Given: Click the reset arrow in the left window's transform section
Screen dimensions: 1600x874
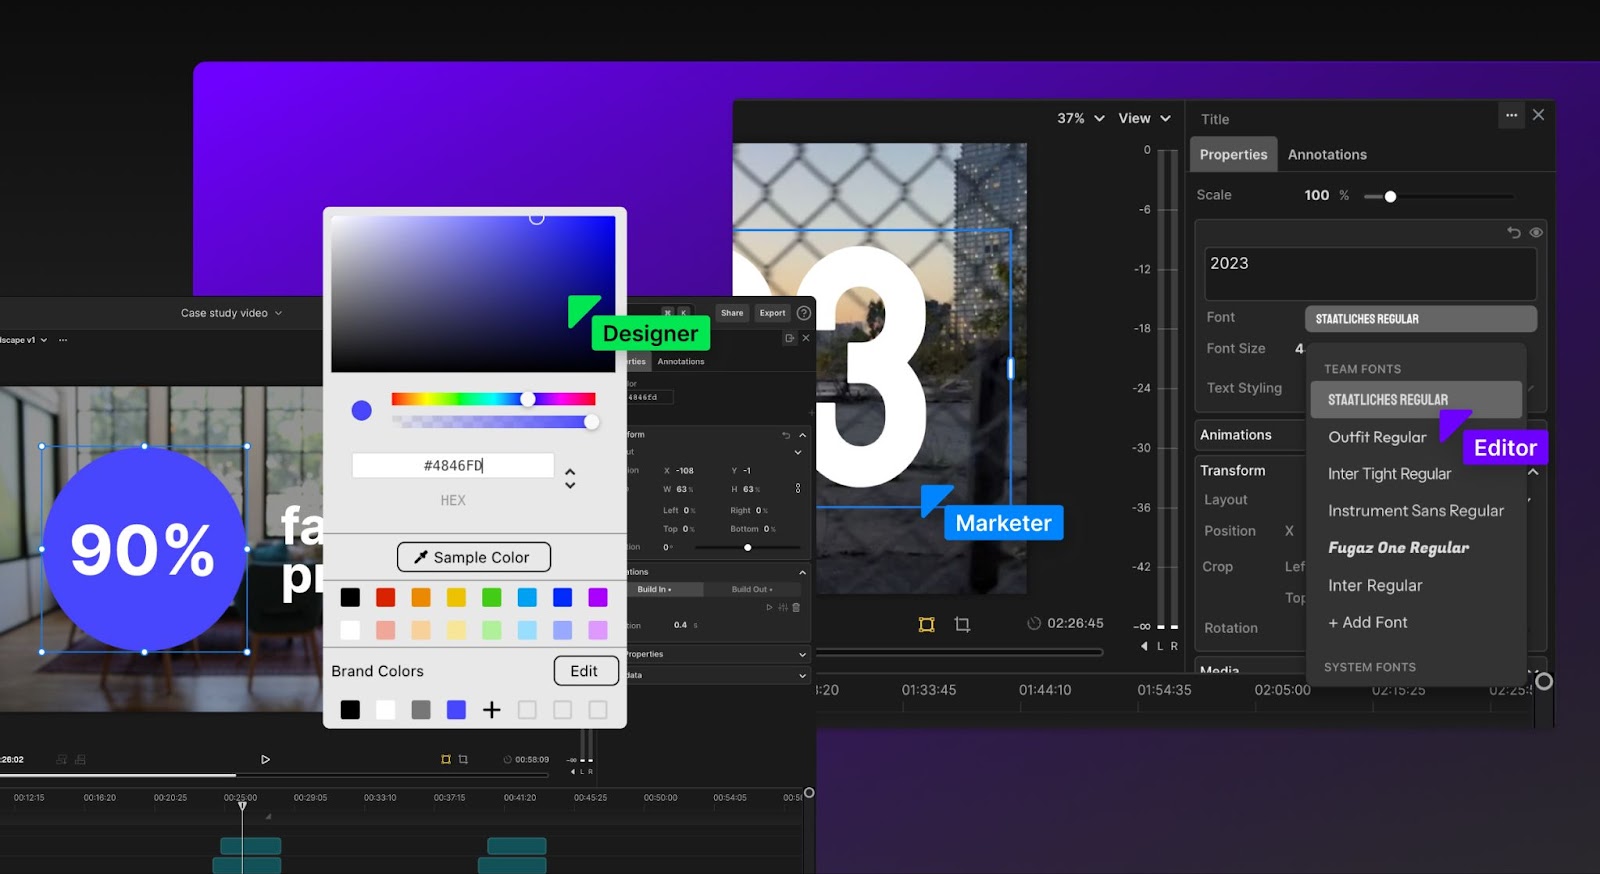Looking at the screenshot, I should point(786,435).
